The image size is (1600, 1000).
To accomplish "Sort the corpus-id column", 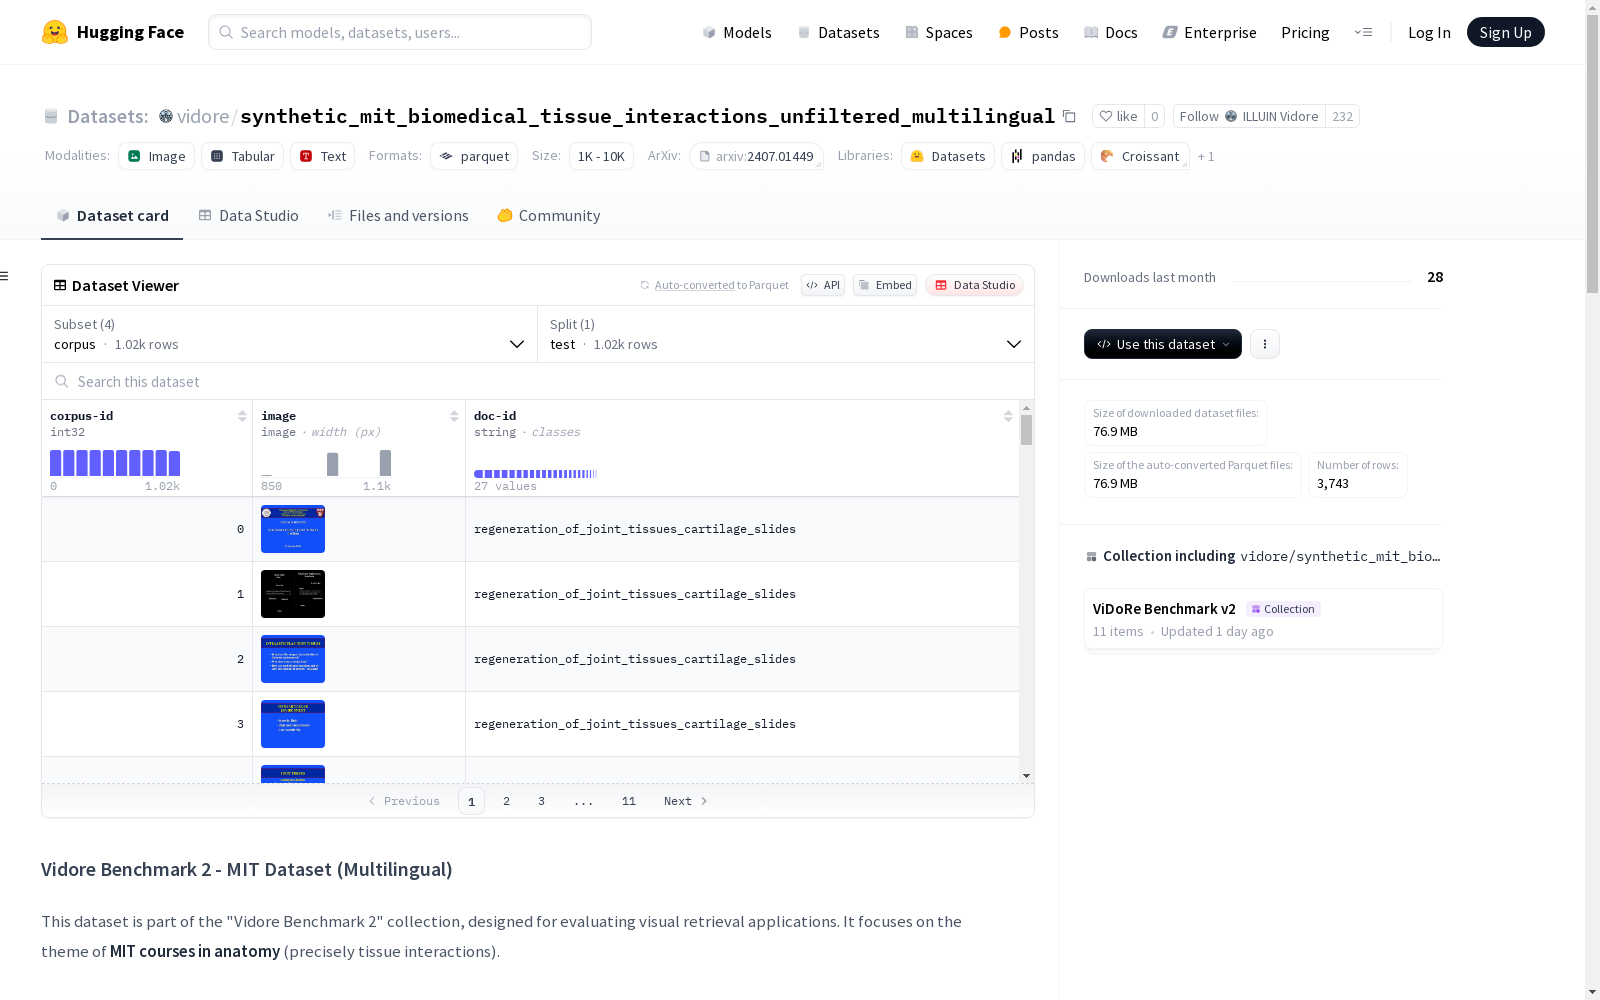I will click(242, 416).
